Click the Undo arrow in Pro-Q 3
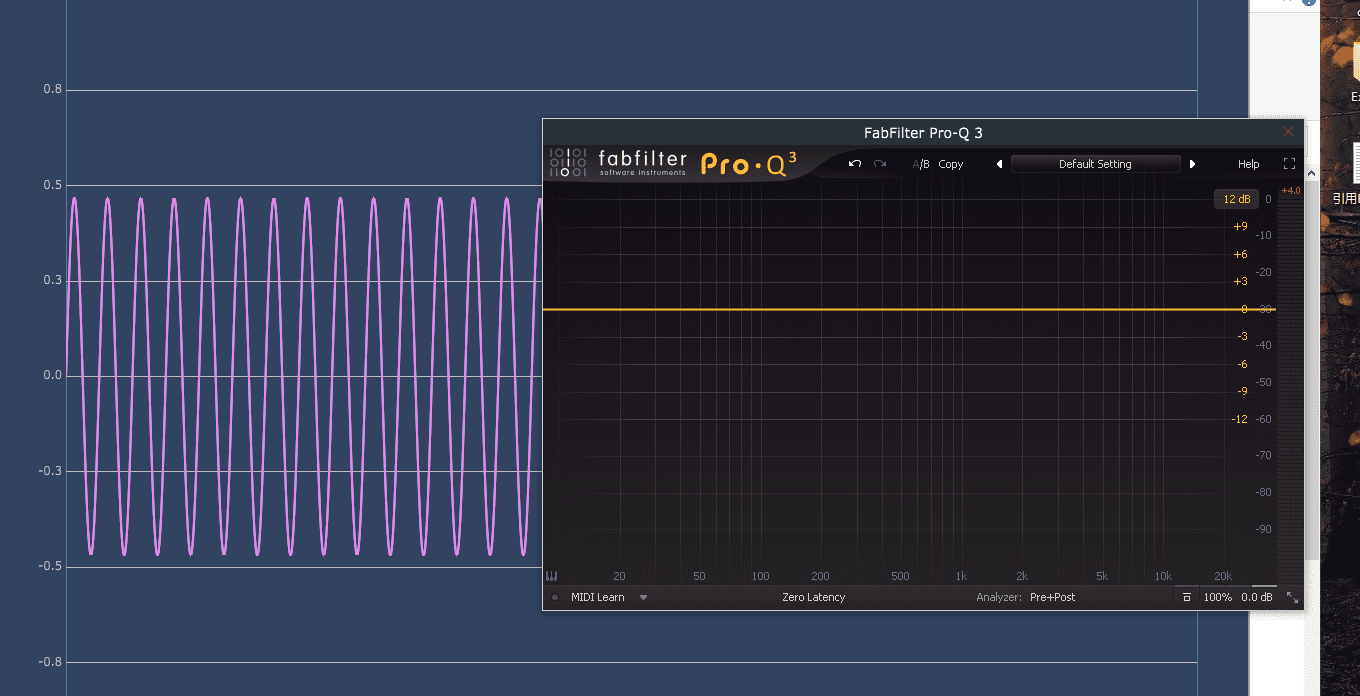This screenshot has height=696, width=1360. pyautogui.click(x=854, y=164)
